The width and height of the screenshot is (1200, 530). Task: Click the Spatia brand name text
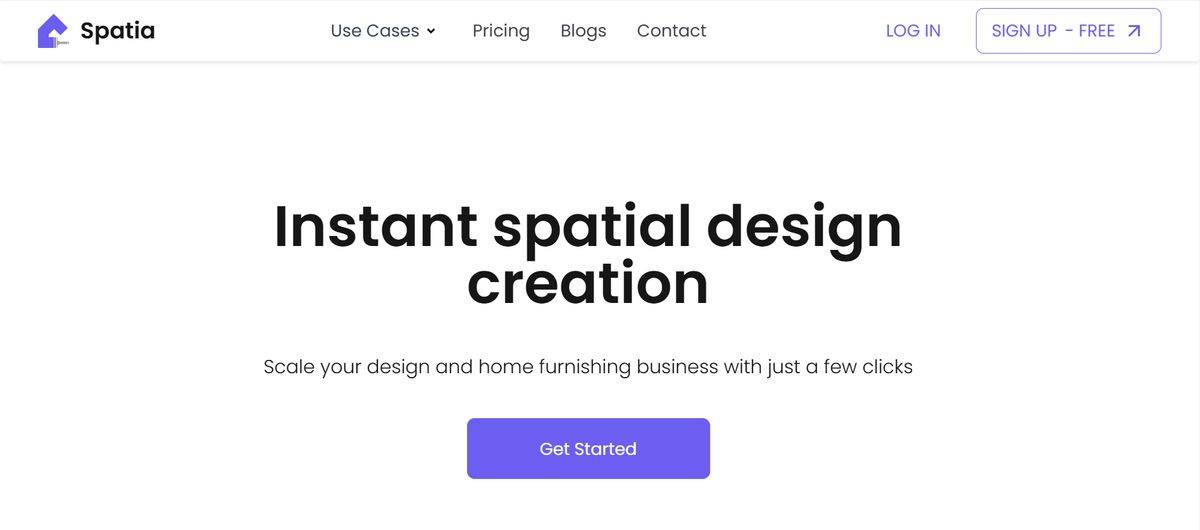point(117,31)
